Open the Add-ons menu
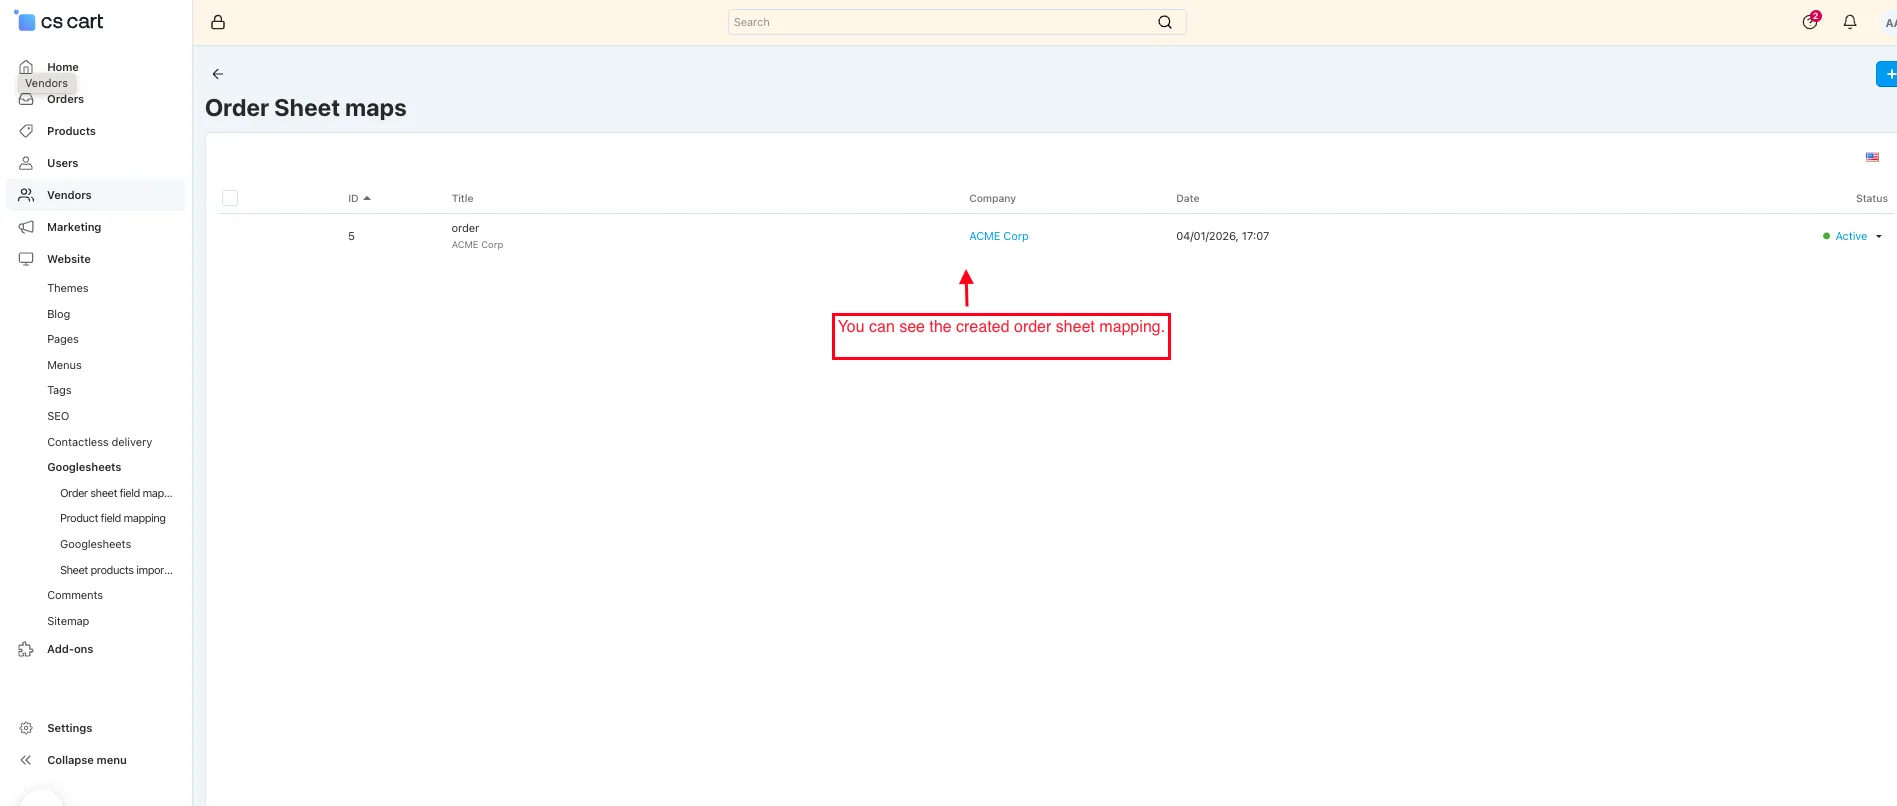 70,649
